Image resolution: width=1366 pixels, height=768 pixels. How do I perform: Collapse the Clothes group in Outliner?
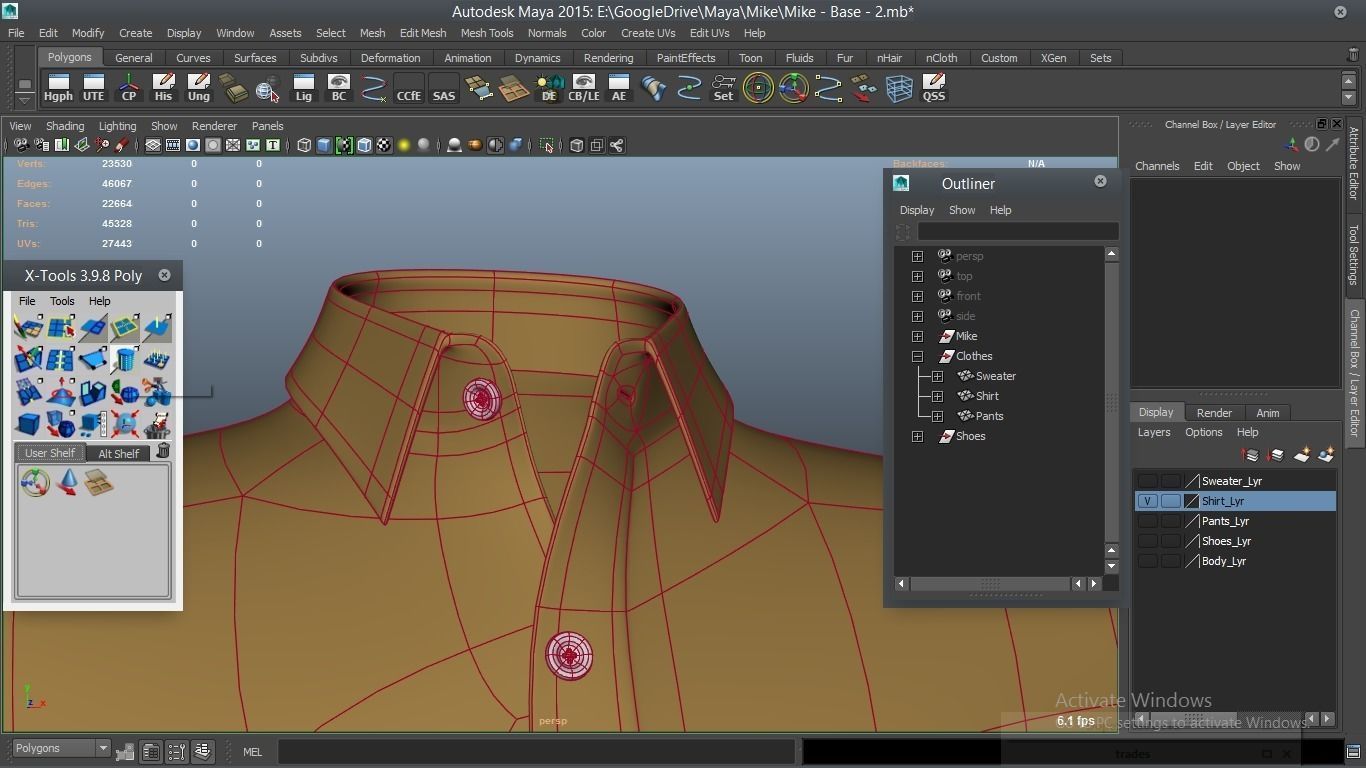917,356
